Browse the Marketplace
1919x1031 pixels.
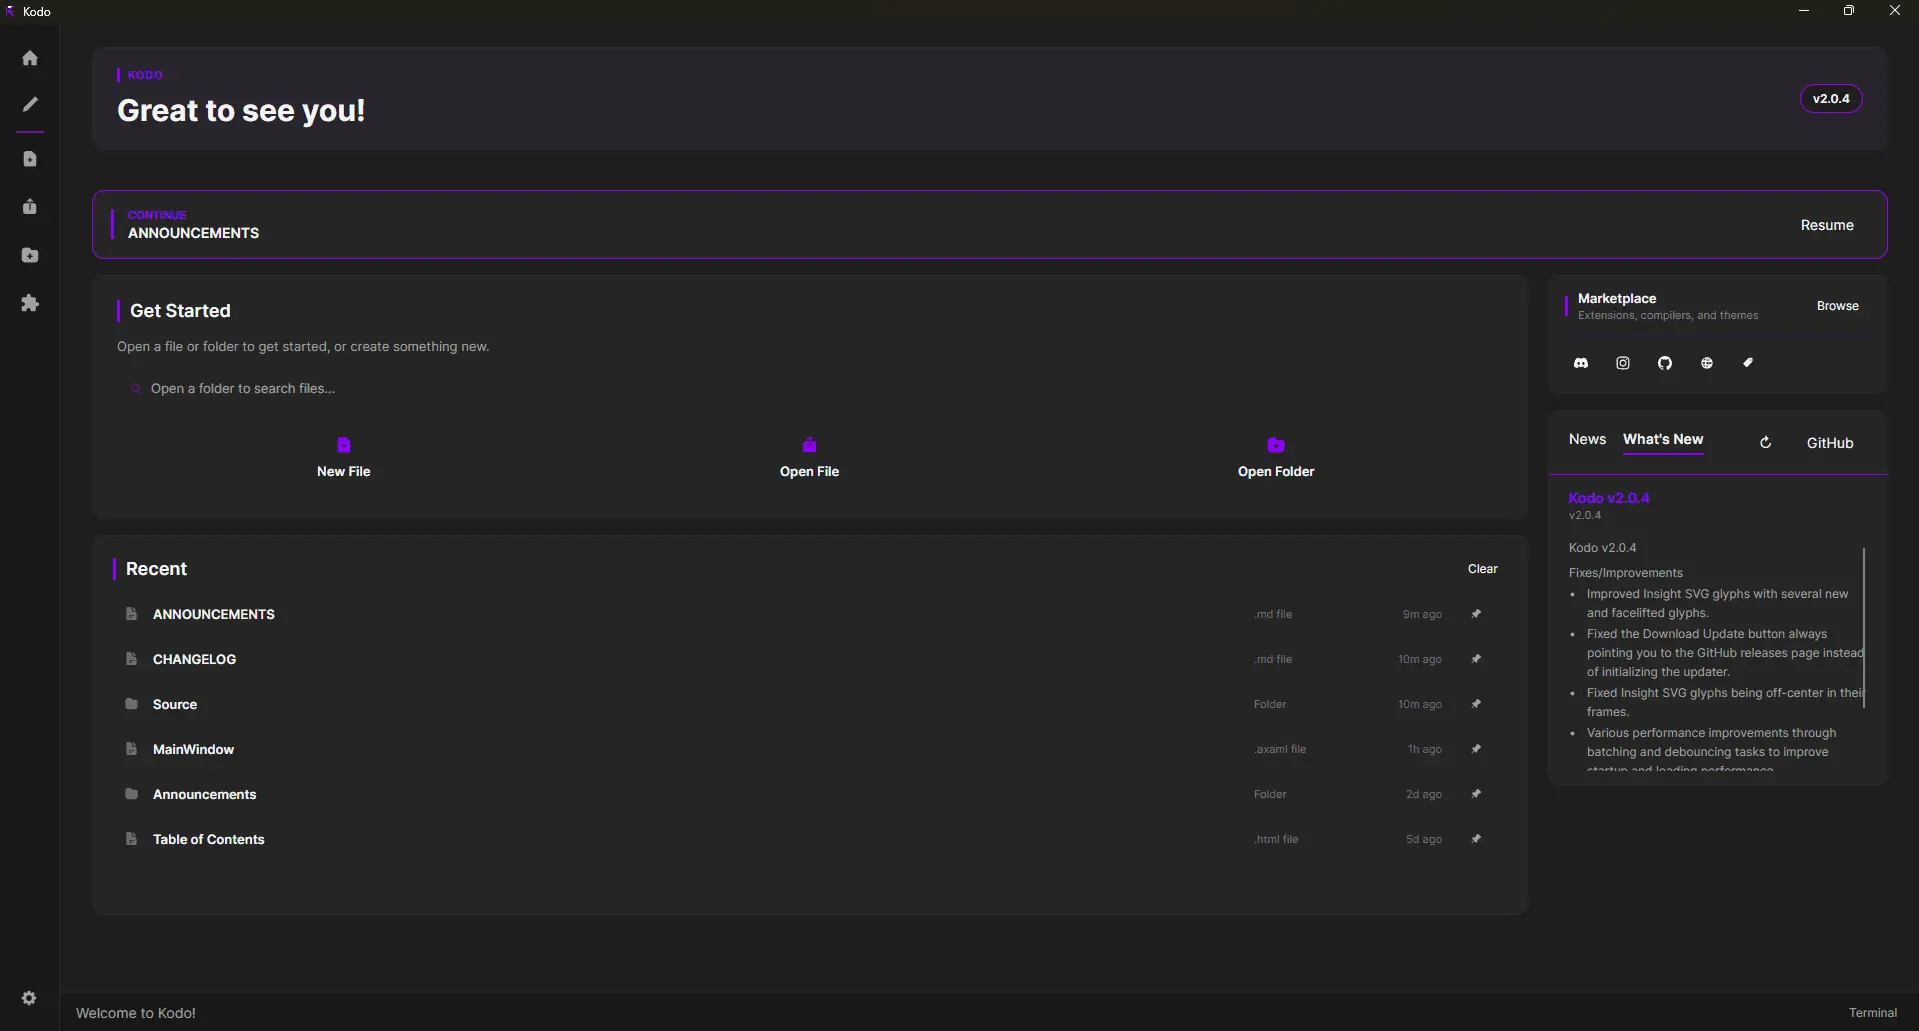(x=1838, y=306)
